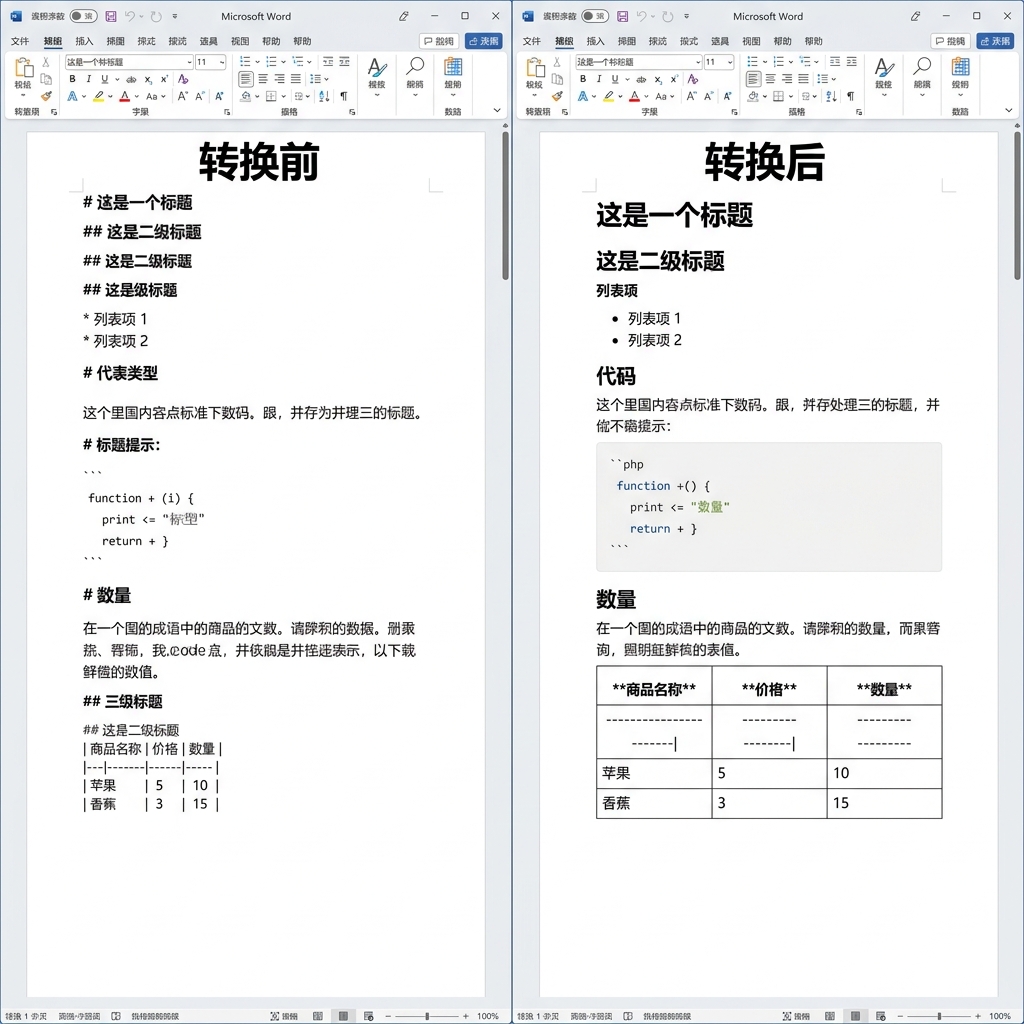The image size is (1024, 1024).
Task: Open Quick Access customize arrow in 转换后 window
Action: click(686, 16)
